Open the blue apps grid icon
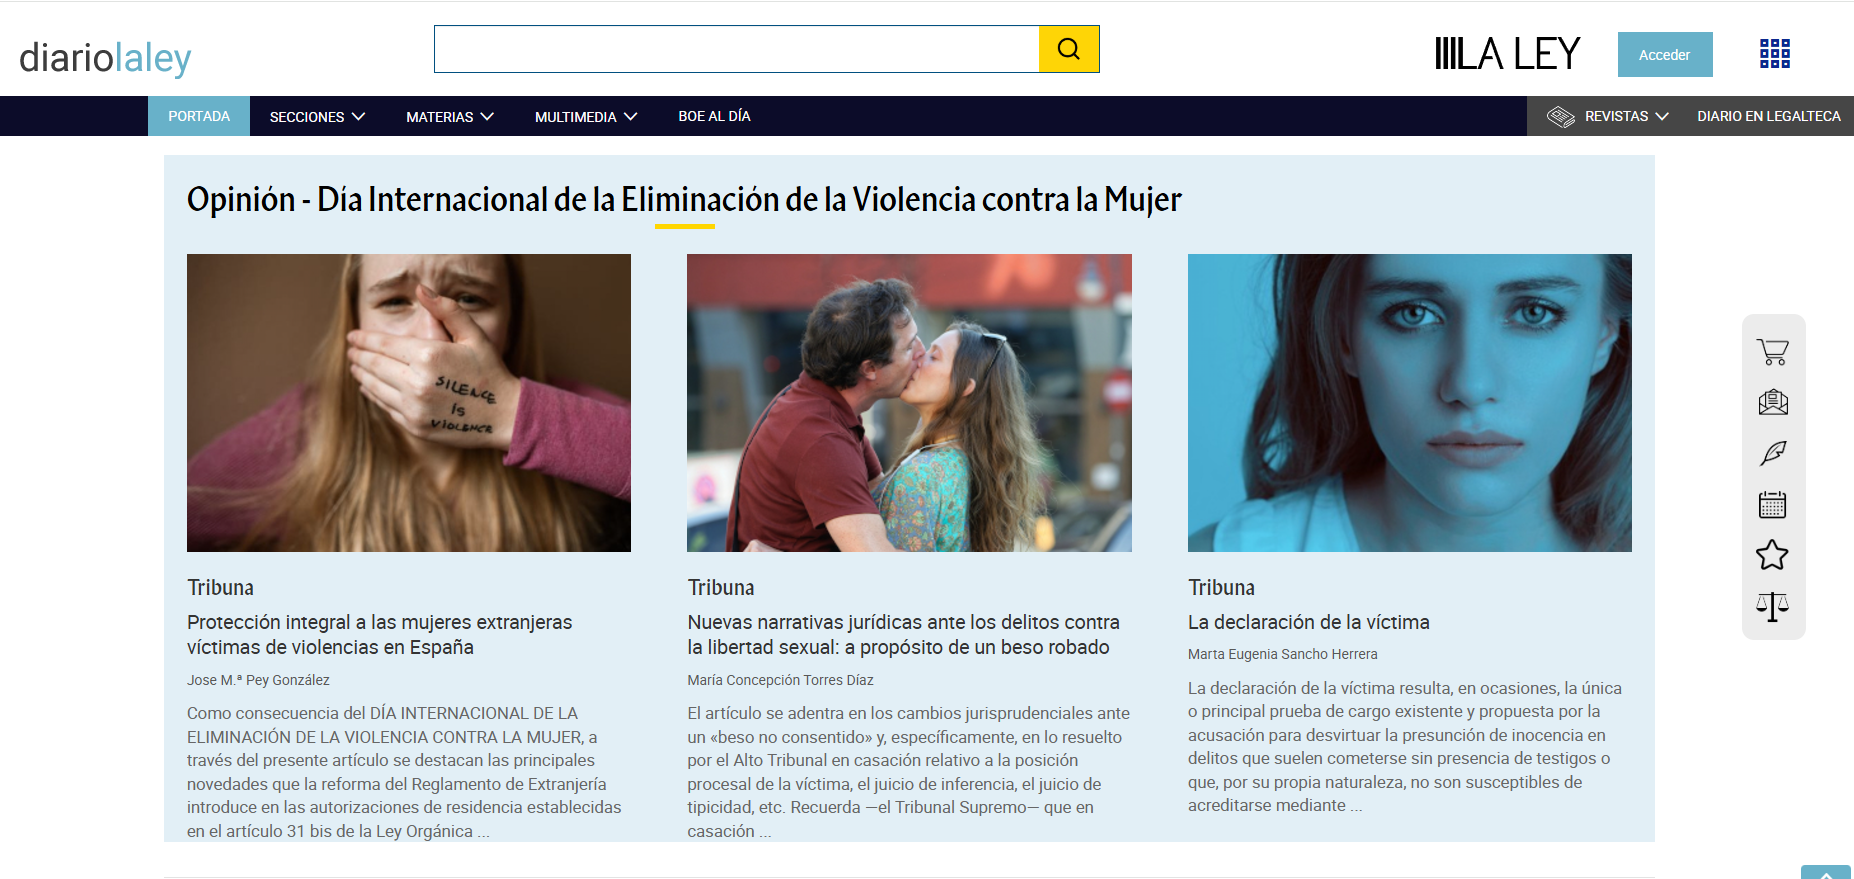 click(x=1774, y=54)
